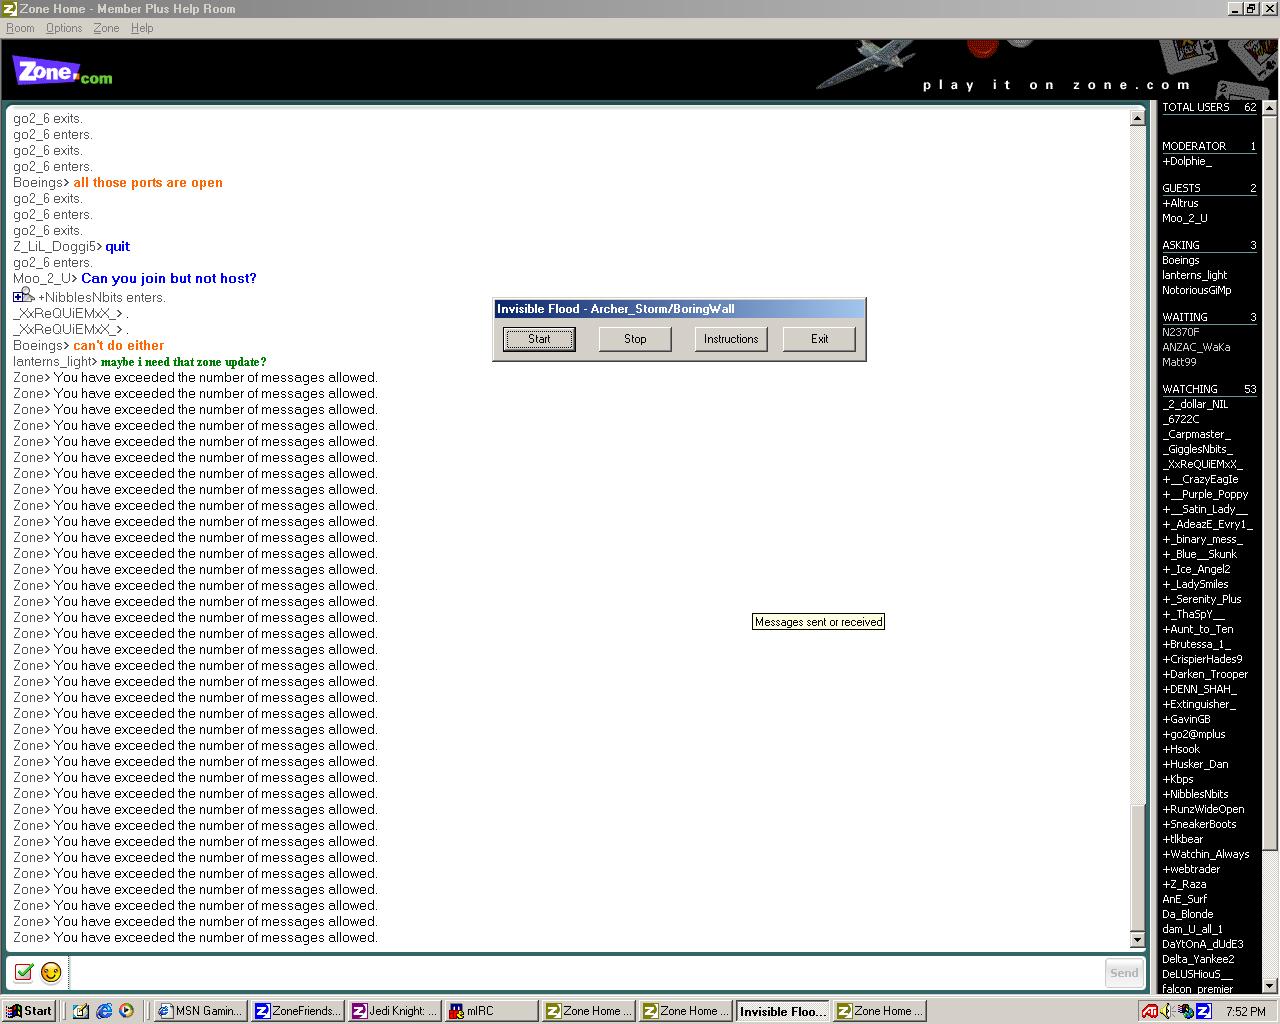Open the Room menu
The width and height of the screenshot is (1280, 1024).
point(20,28)
